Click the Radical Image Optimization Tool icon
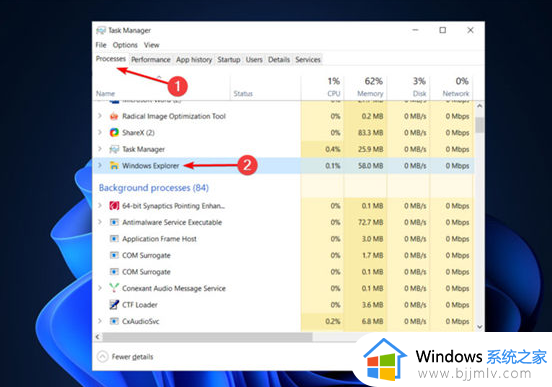The image size is (552, 387). point(114,116)
